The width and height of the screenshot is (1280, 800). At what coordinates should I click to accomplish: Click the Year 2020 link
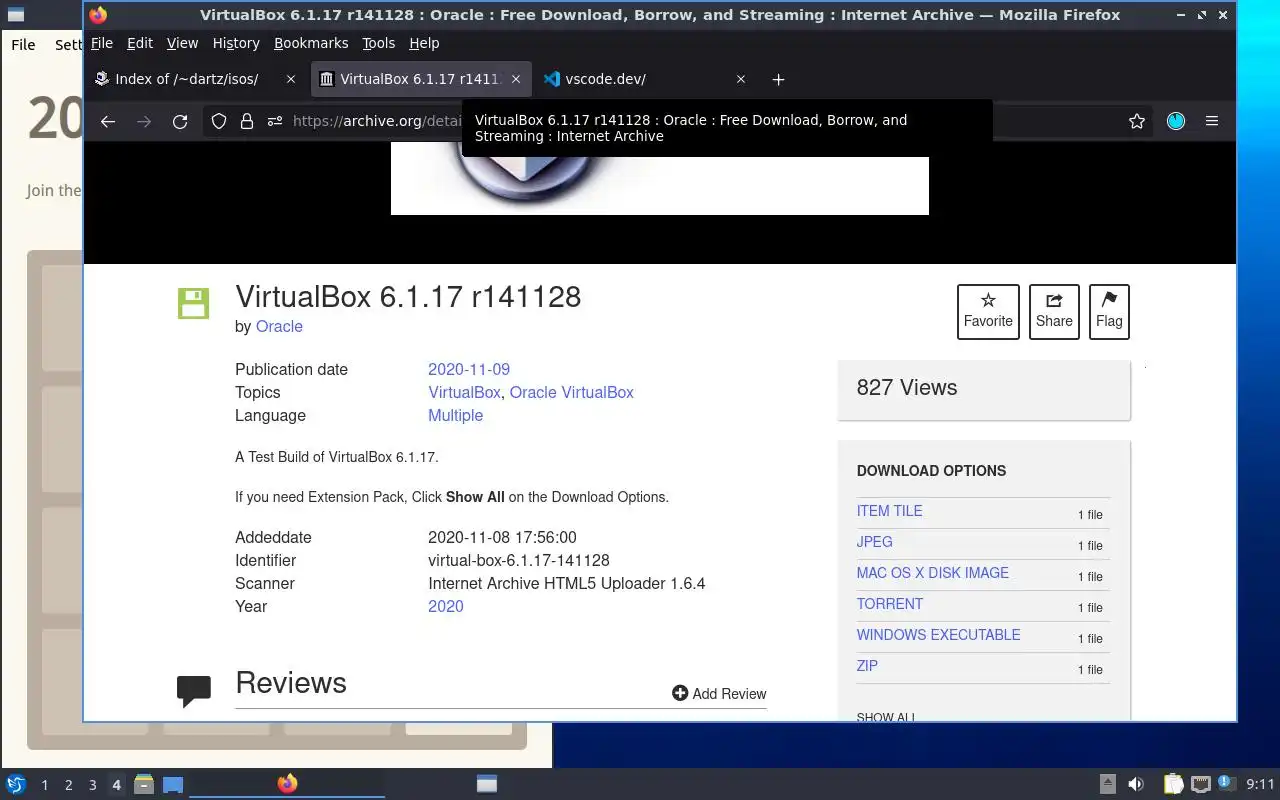(x=445, y=606)
